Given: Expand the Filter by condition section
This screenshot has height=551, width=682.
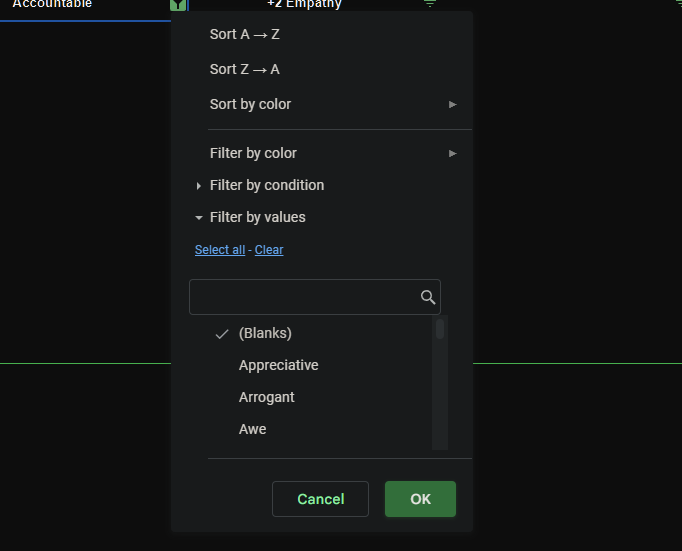Looking at the screenshot, I should [x=266, y=185].
